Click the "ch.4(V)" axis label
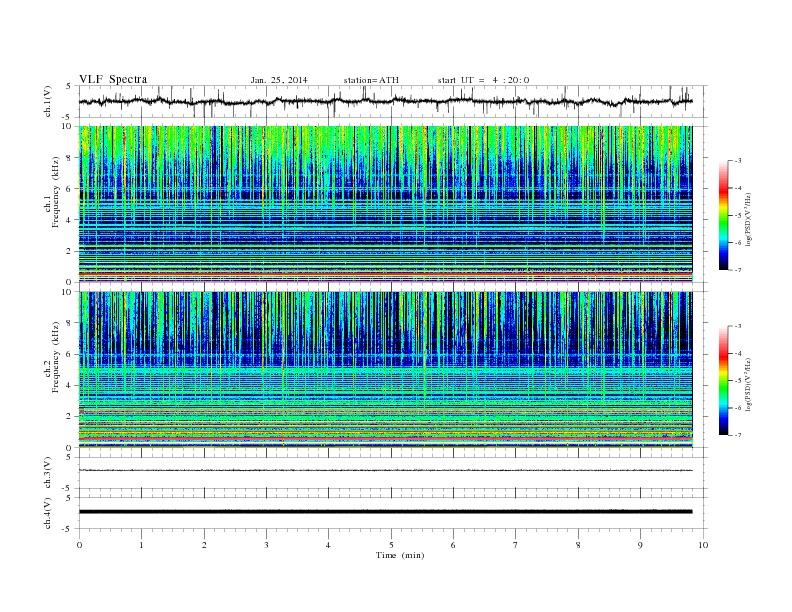This screenshot has height=612, width=792. pos(47,513)
